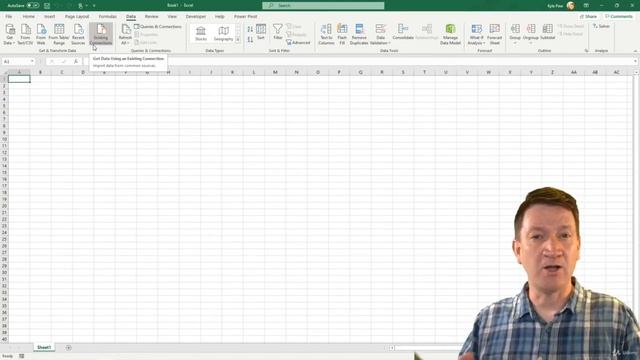Viewport: 640px width, 360px height.
Task: Expand the Ungroup dropdown arrow
Action: click(531, 42)
